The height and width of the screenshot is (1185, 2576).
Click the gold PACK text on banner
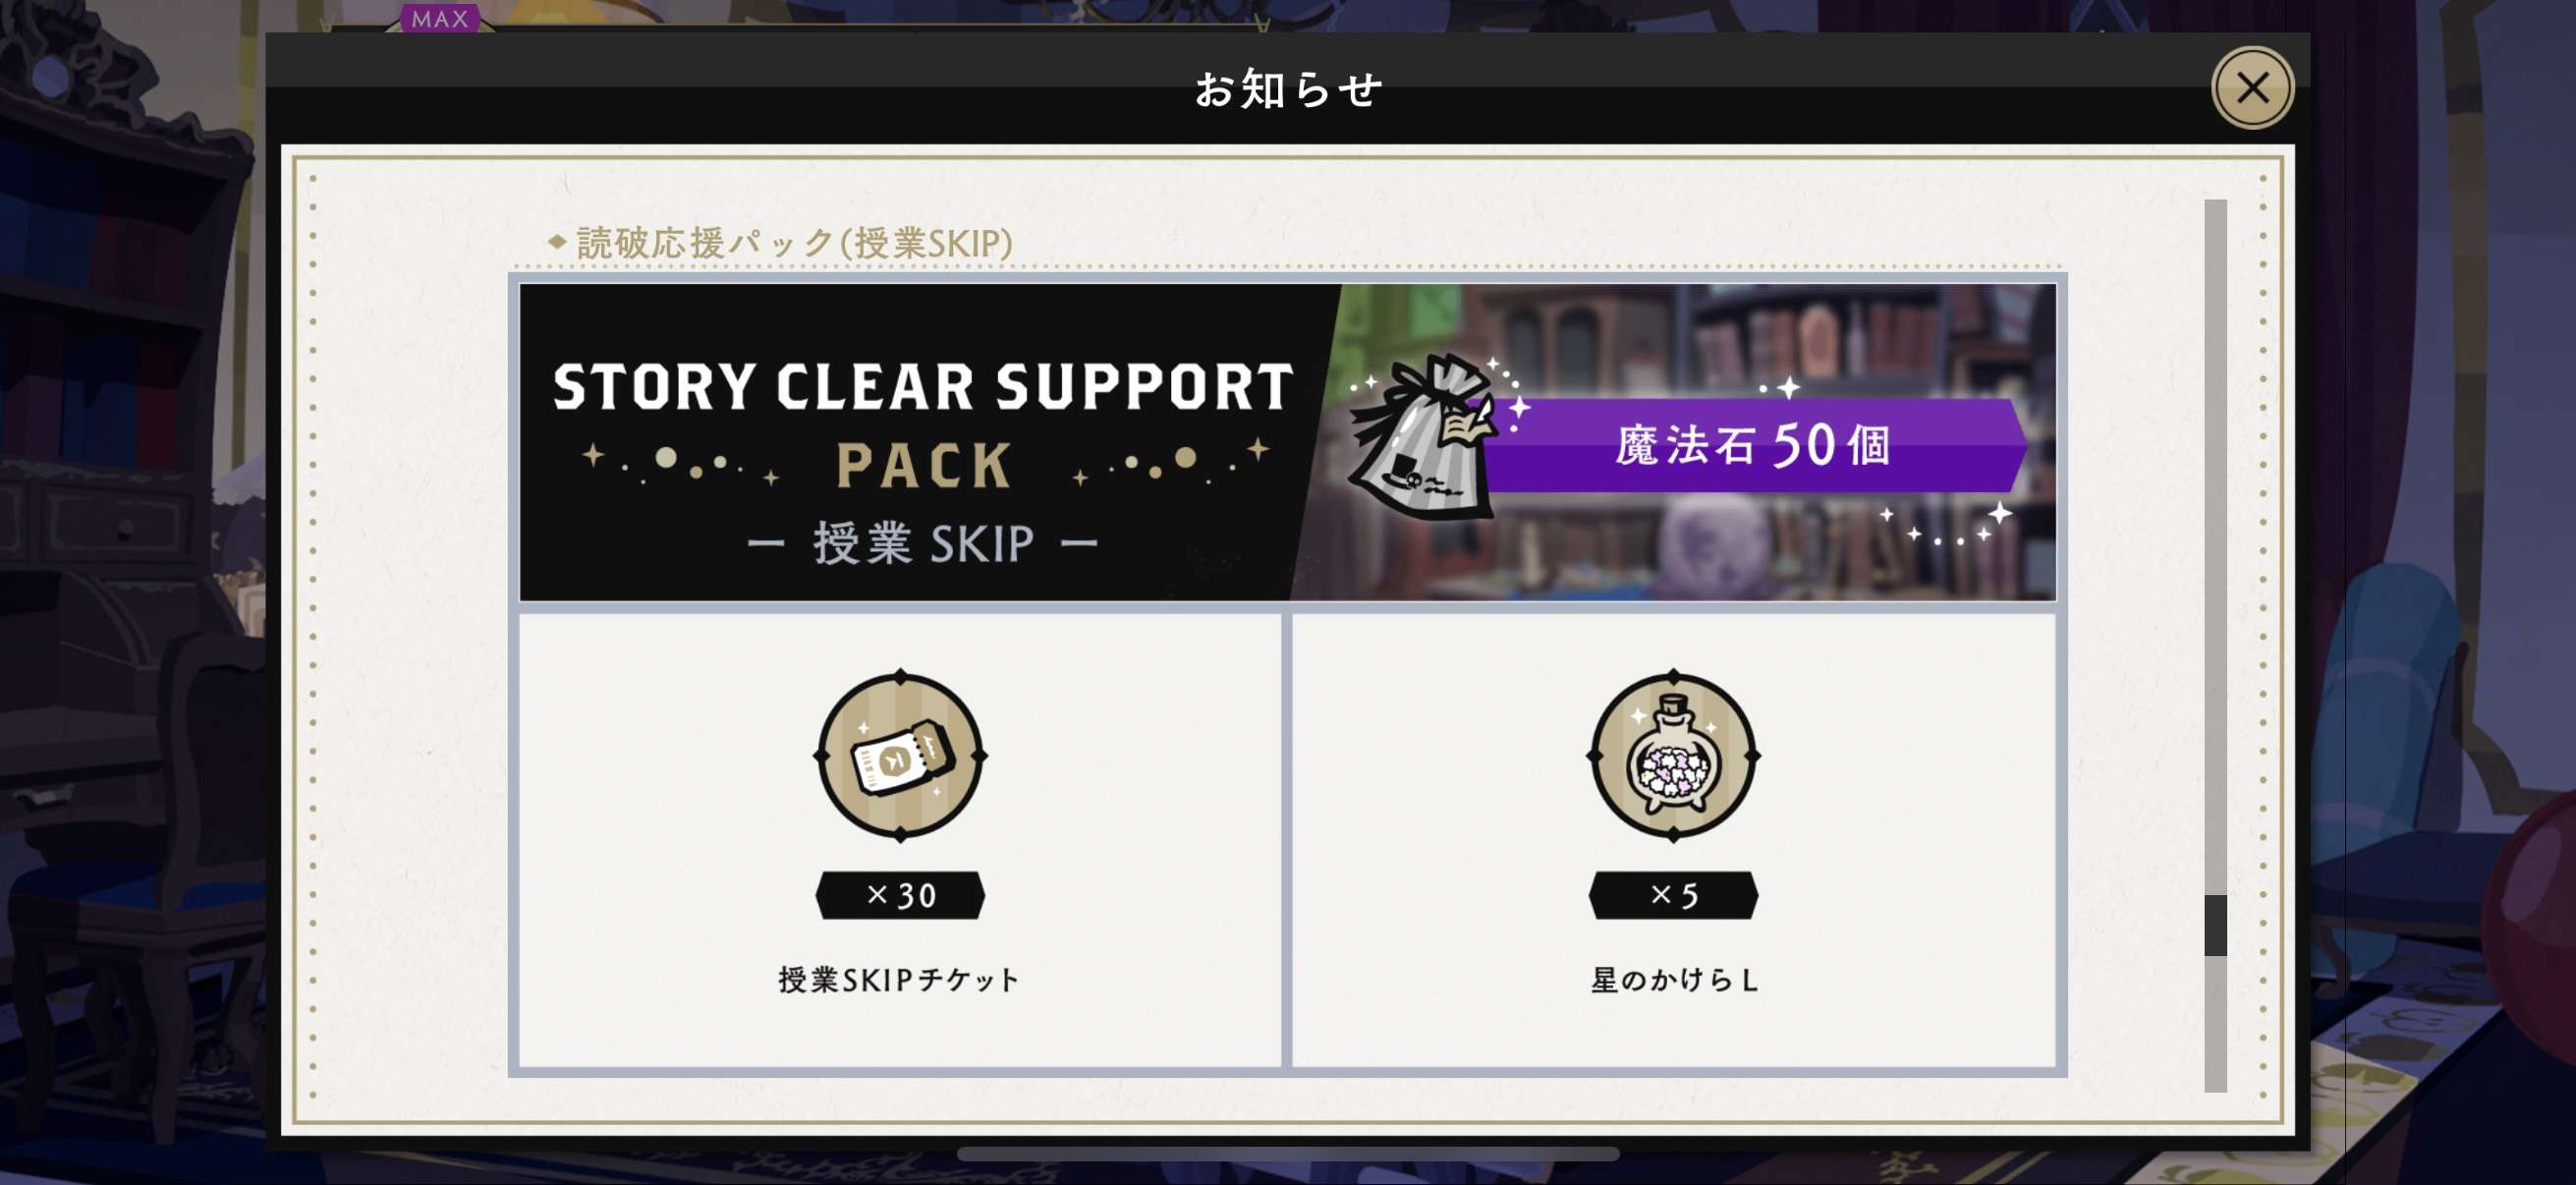(x=924, y=466)
